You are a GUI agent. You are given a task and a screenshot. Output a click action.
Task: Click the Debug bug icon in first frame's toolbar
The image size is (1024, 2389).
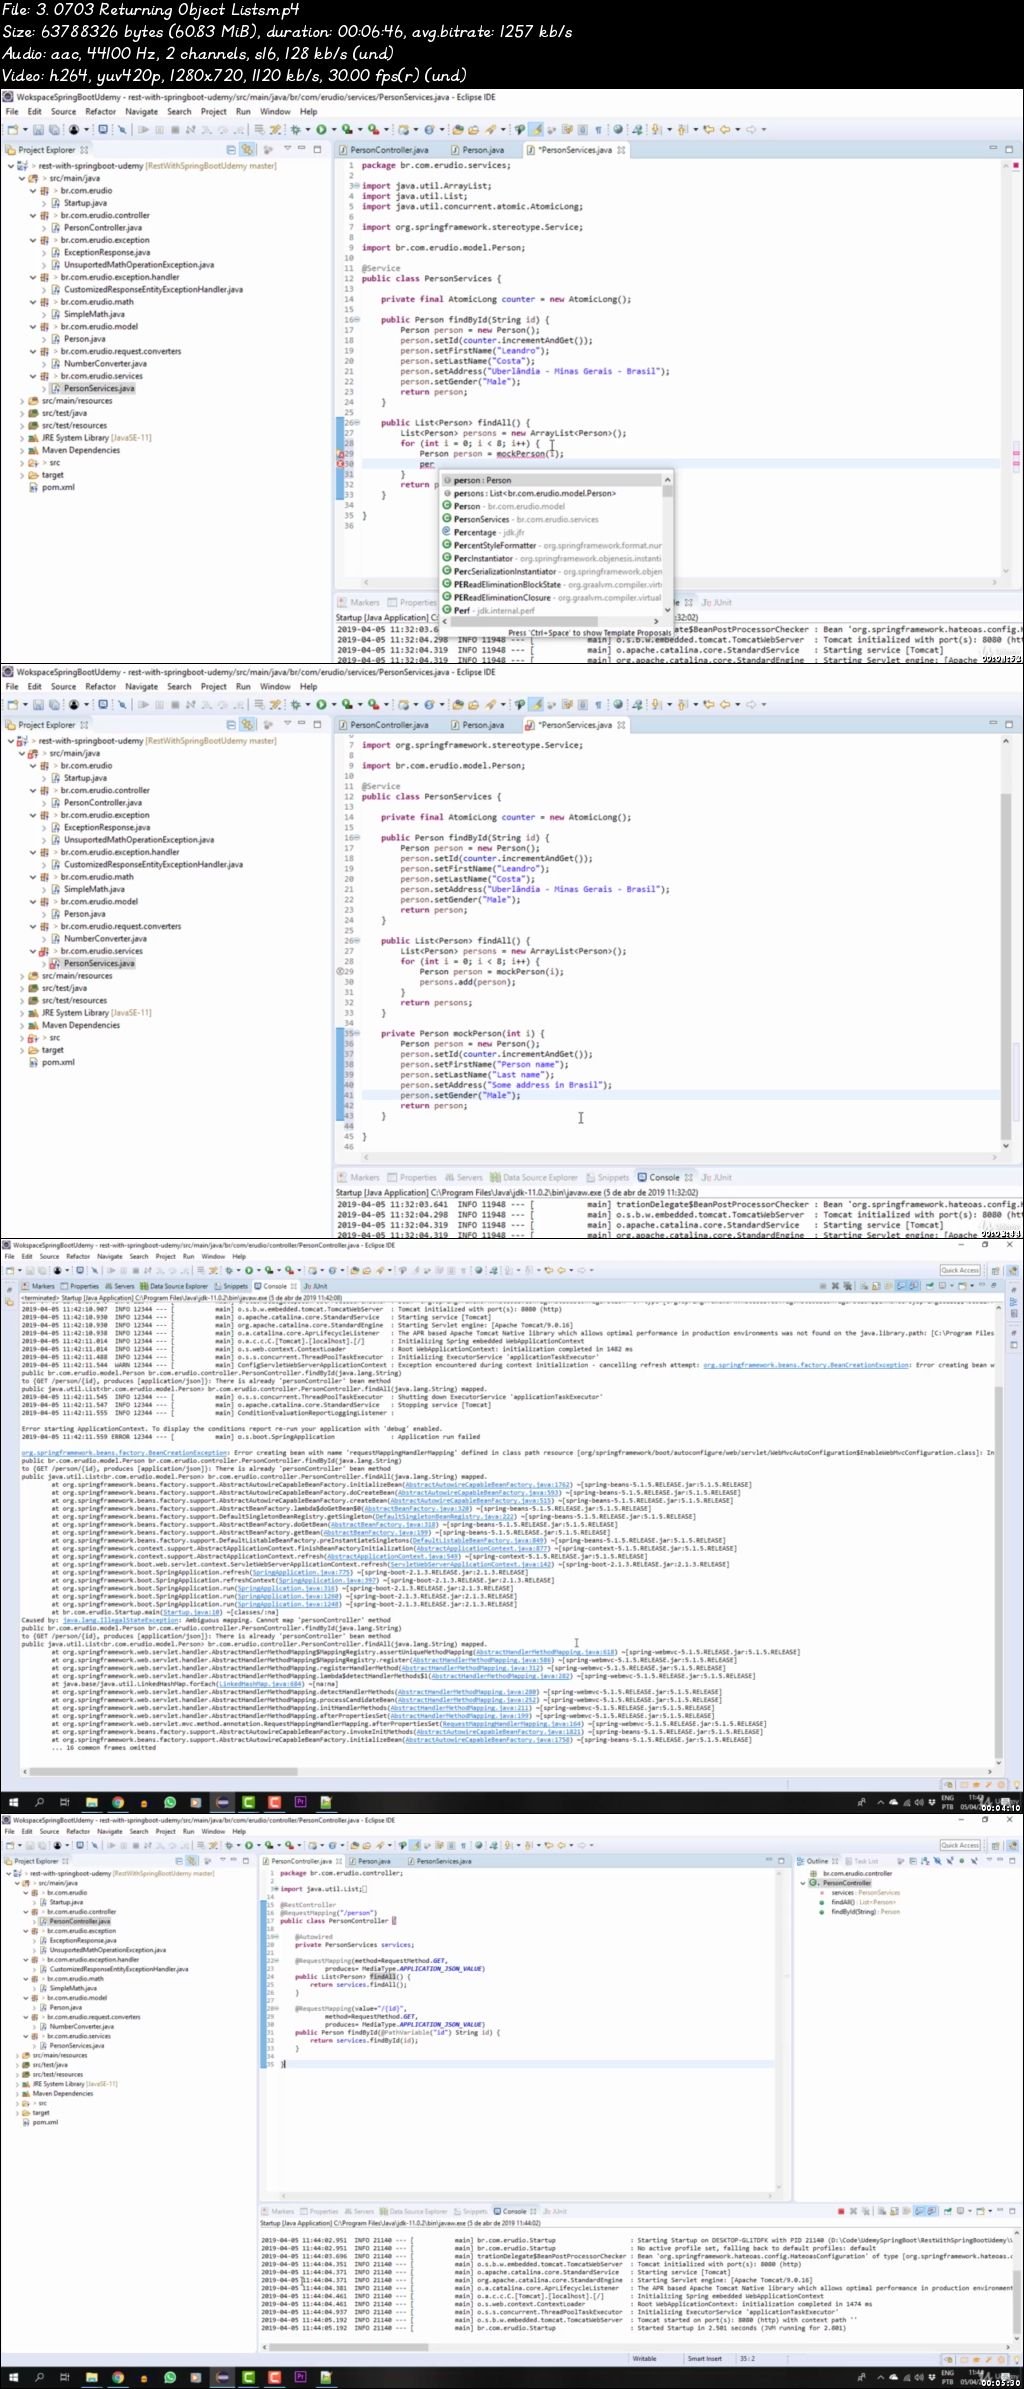tap(297, 129)
